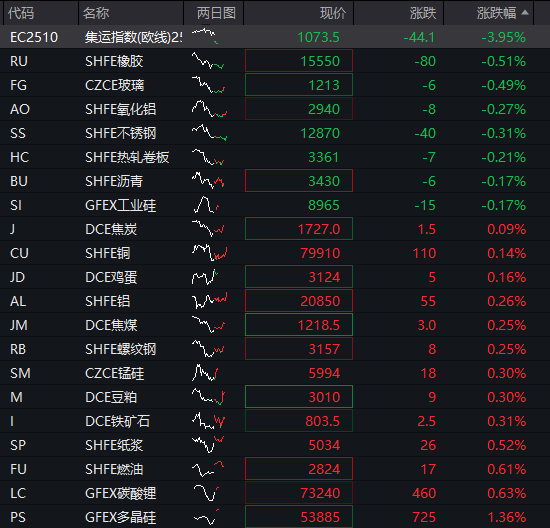
Task: Click the 15550 price cell
Action: pos(299,61)
